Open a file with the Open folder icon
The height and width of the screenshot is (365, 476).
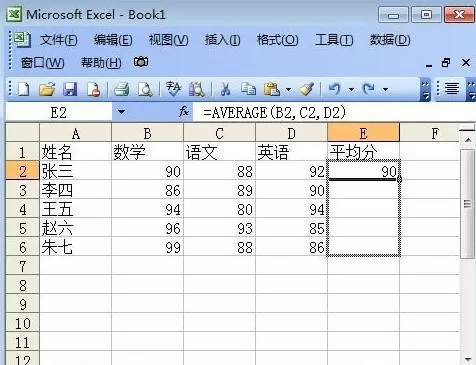point(47,89)
